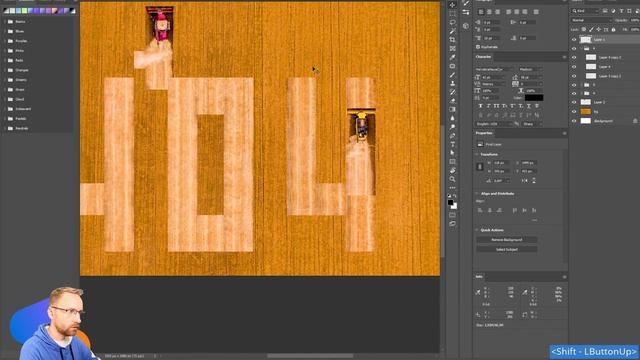640x360 pixels.
Task: Toggle visibility of the Background layer
Action: pos(574,121)
